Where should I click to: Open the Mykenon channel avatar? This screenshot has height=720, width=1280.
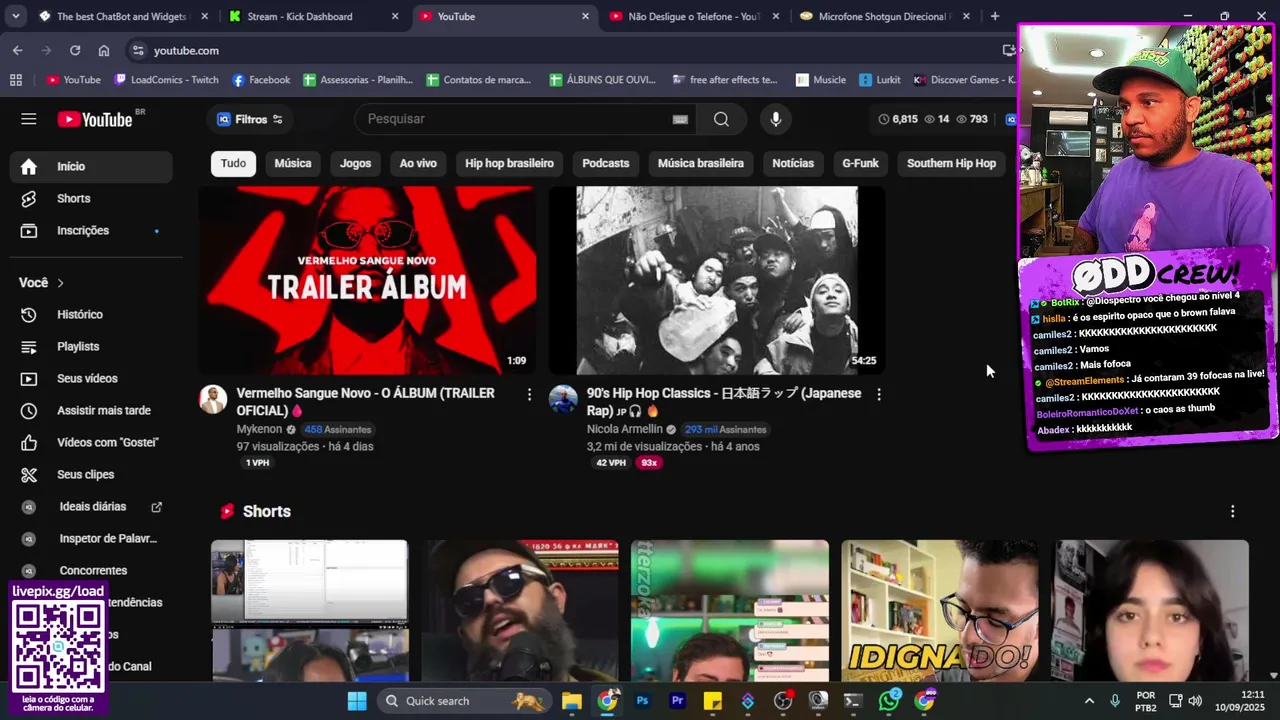213,399
